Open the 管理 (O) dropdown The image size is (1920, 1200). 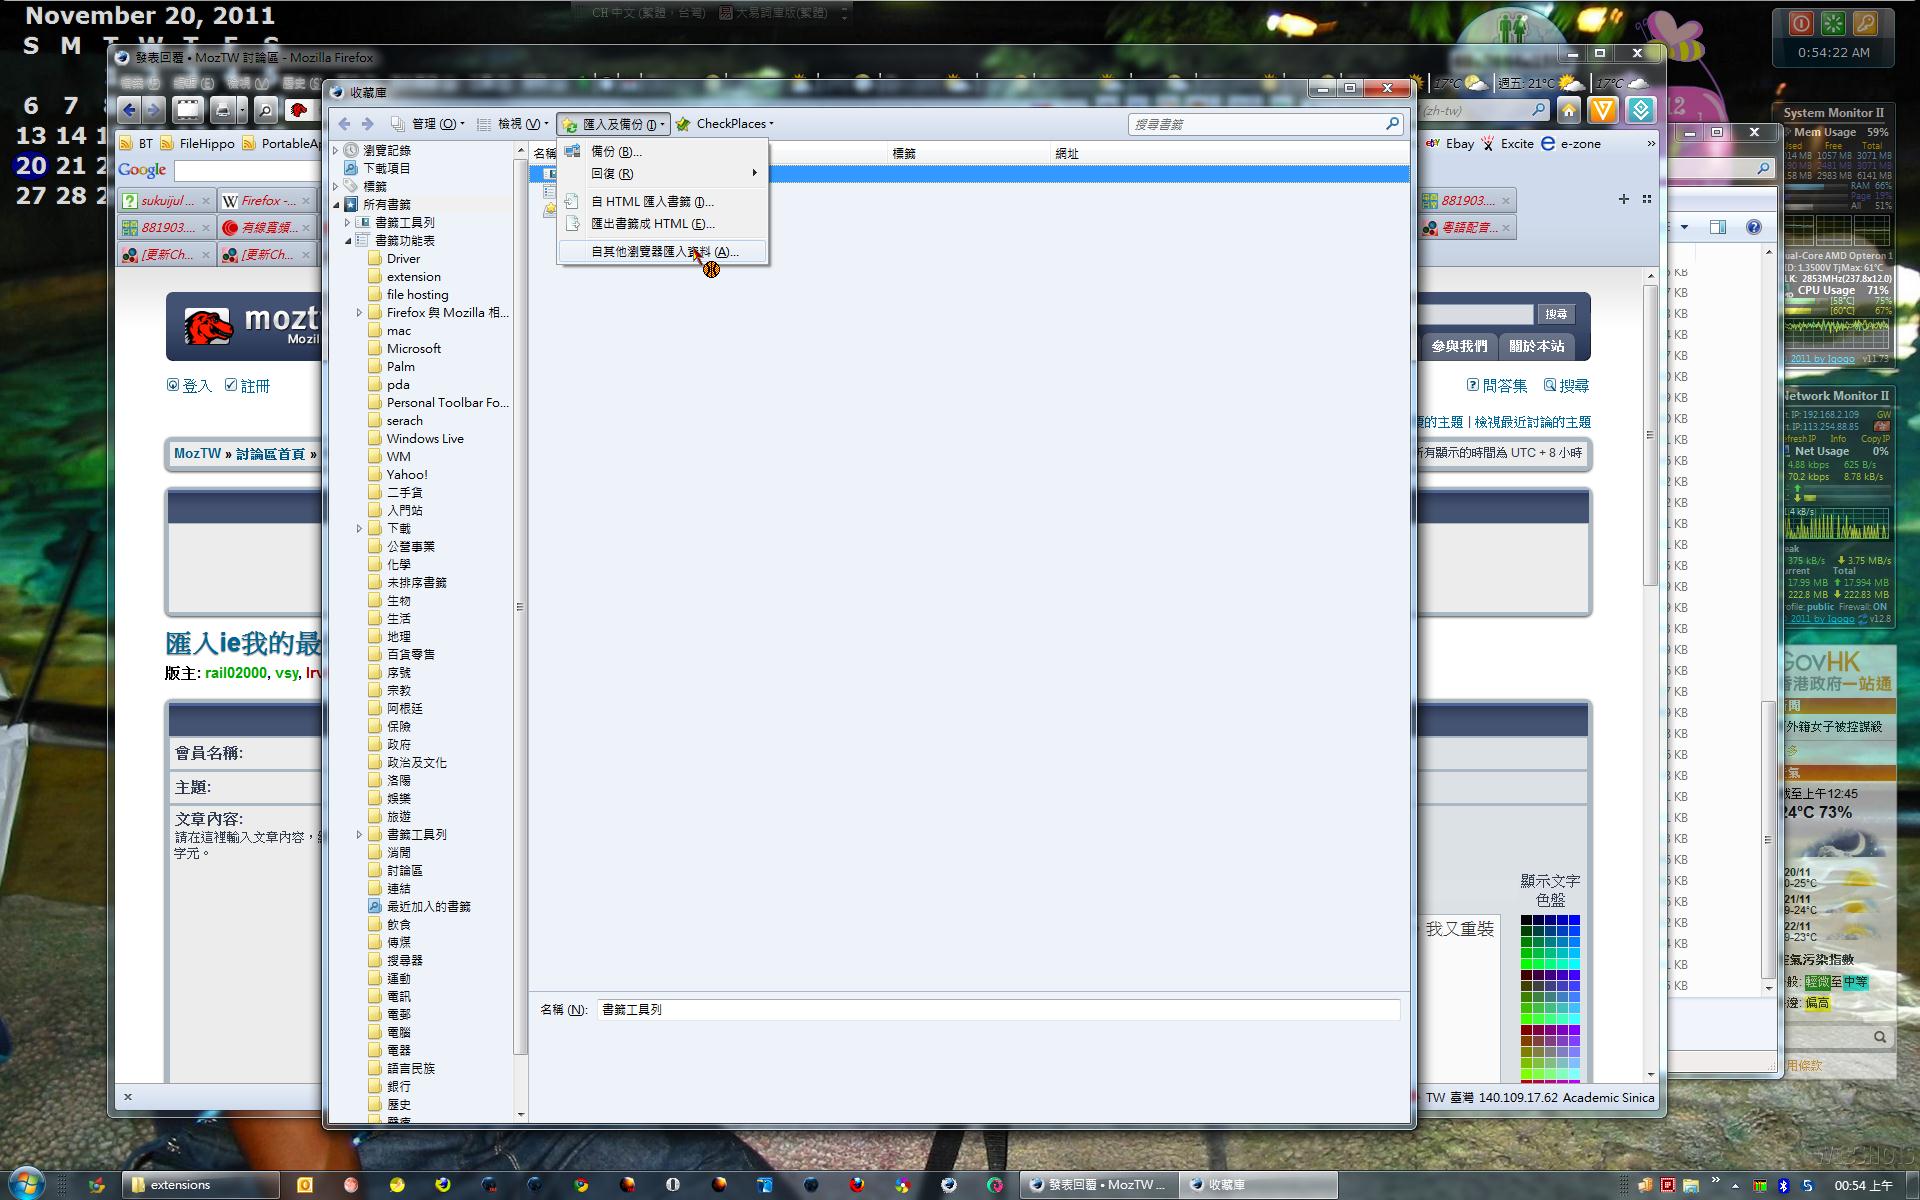(x=428, y=124)
